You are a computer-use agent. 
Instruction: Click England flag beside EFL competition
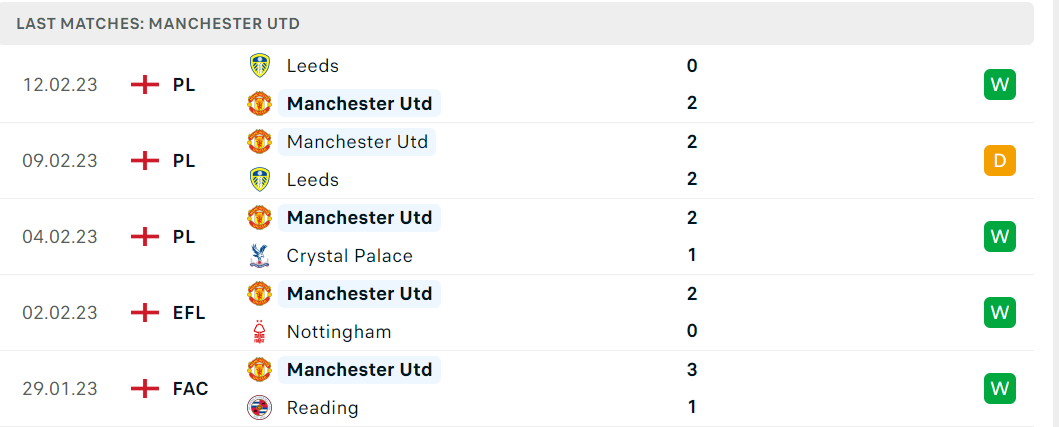click(145, 313)
